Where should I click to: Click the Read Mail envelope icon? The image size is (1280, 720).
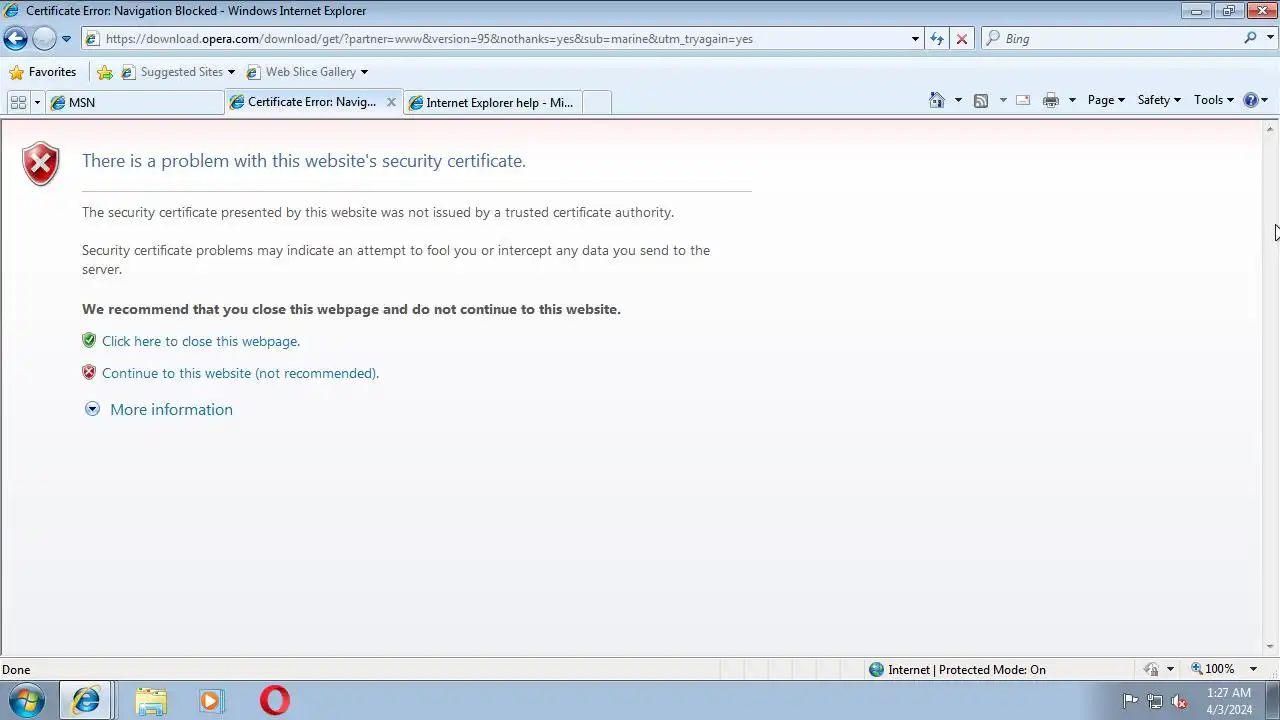pyautogui.click(x=1023, y=100)
